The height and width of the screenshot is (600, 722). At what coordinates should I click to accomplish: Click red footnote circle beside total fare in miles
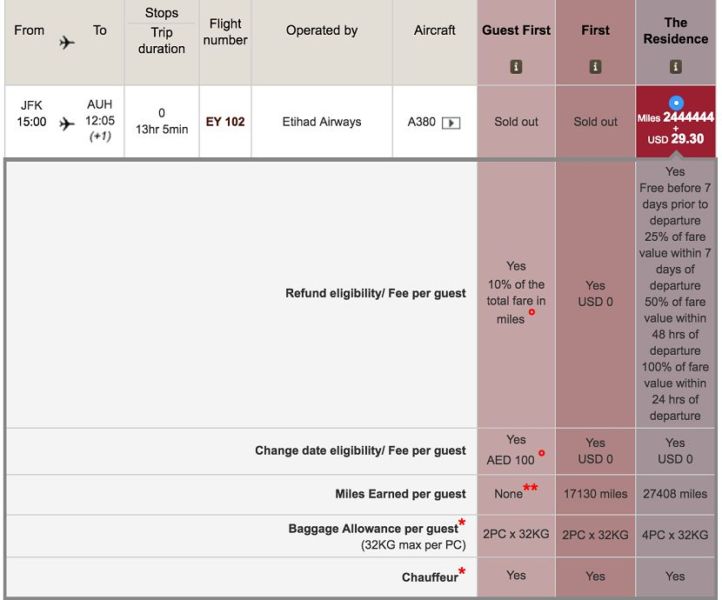[x=532, y=312]
